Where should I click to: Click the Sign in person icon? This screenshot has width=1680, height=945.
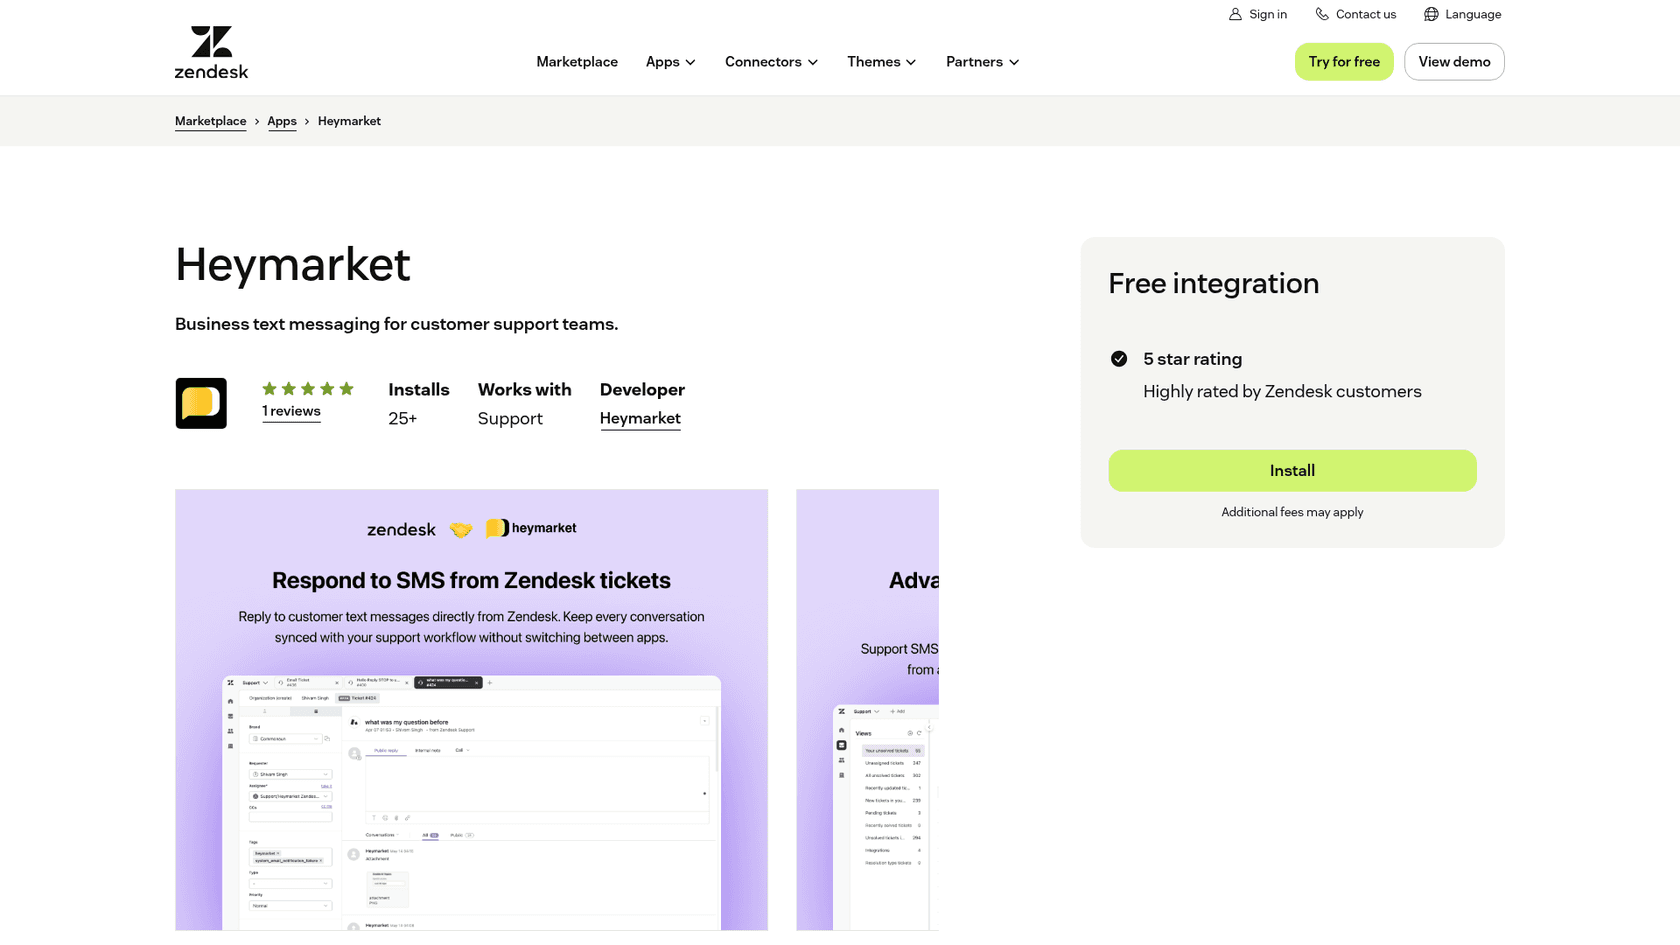(1235, 14)
